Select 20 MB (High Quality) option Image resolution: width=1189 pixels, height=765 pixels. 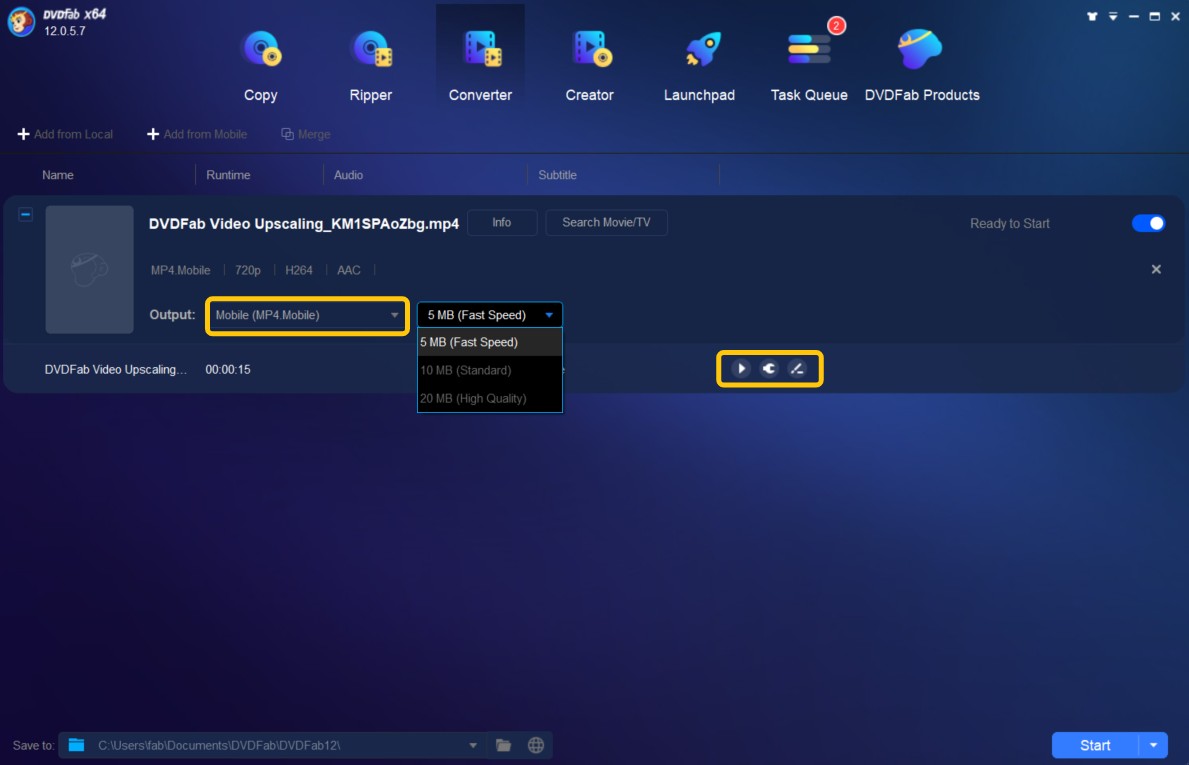tap(473, 398)
